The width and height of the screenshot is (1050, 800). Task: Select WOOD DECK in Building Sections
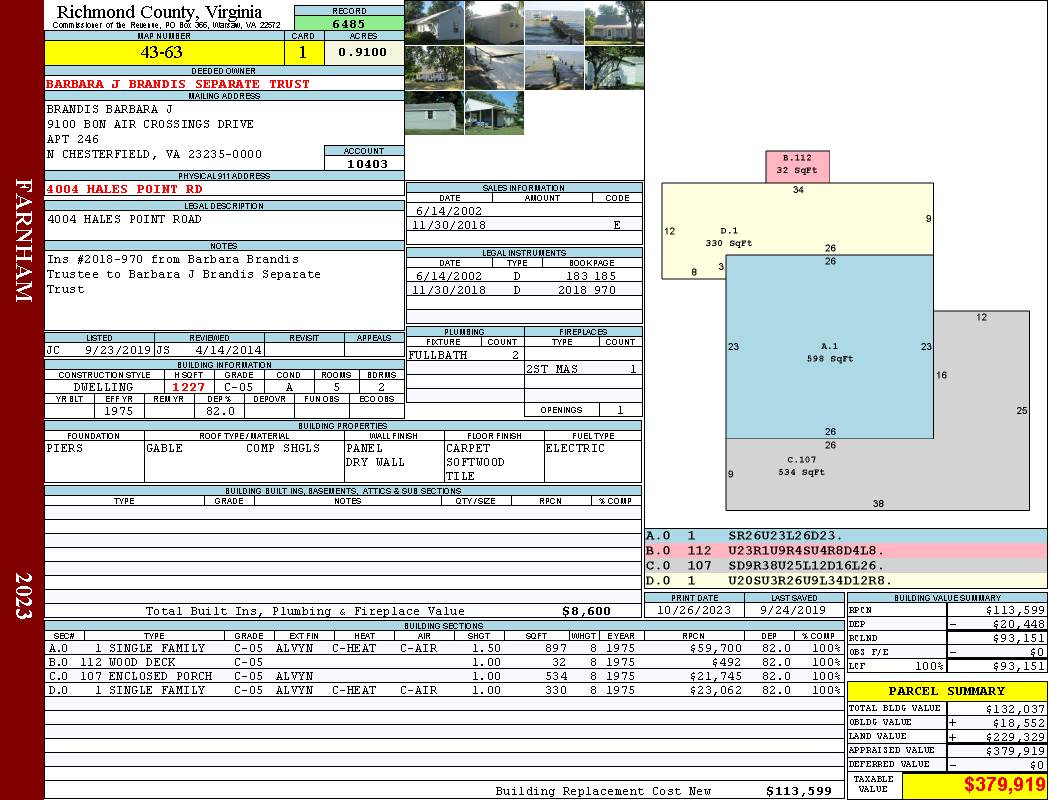click(x=142, y=663)
